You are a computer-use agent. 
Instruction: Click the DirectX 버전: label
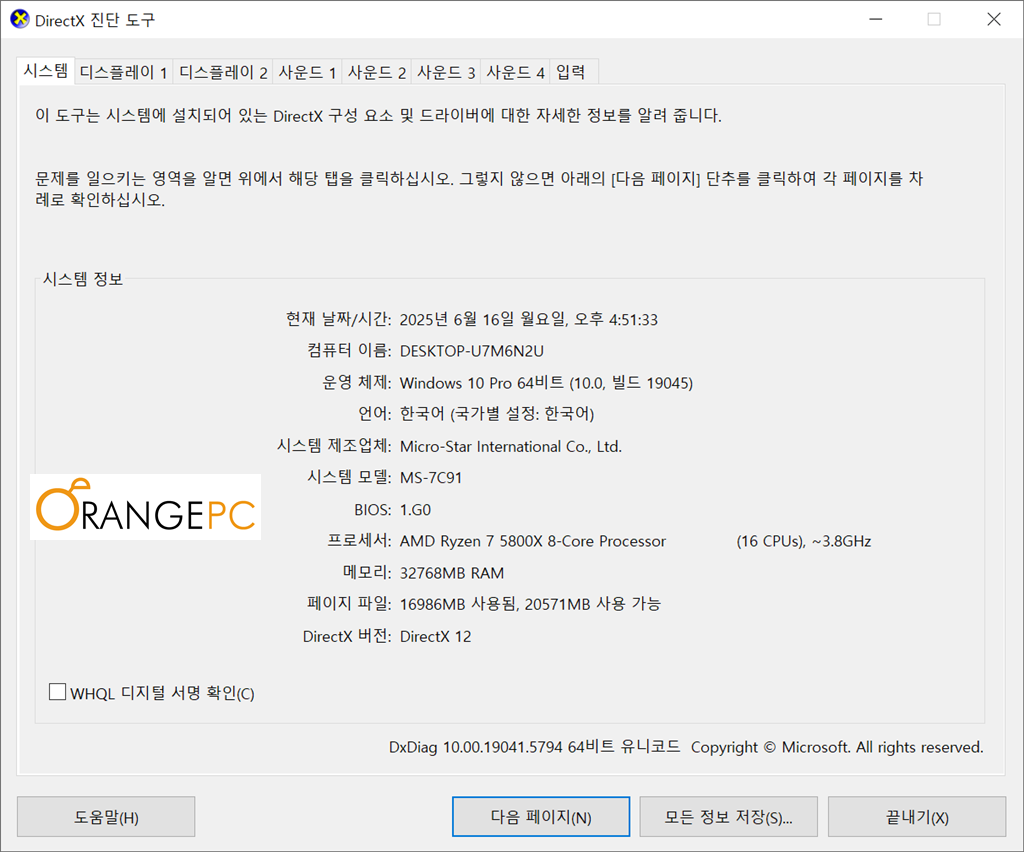(x=347, y=637)
